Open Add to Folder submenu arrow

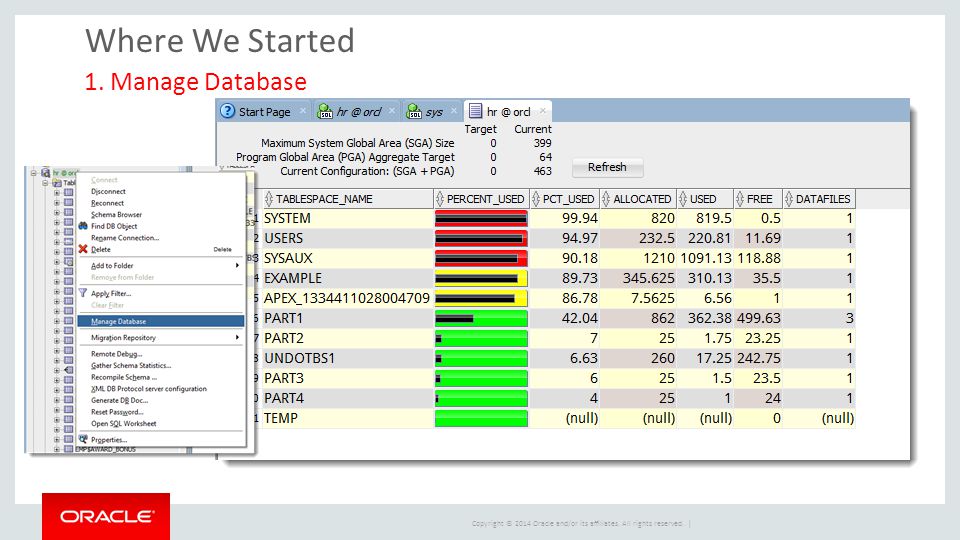coord(237,265)
